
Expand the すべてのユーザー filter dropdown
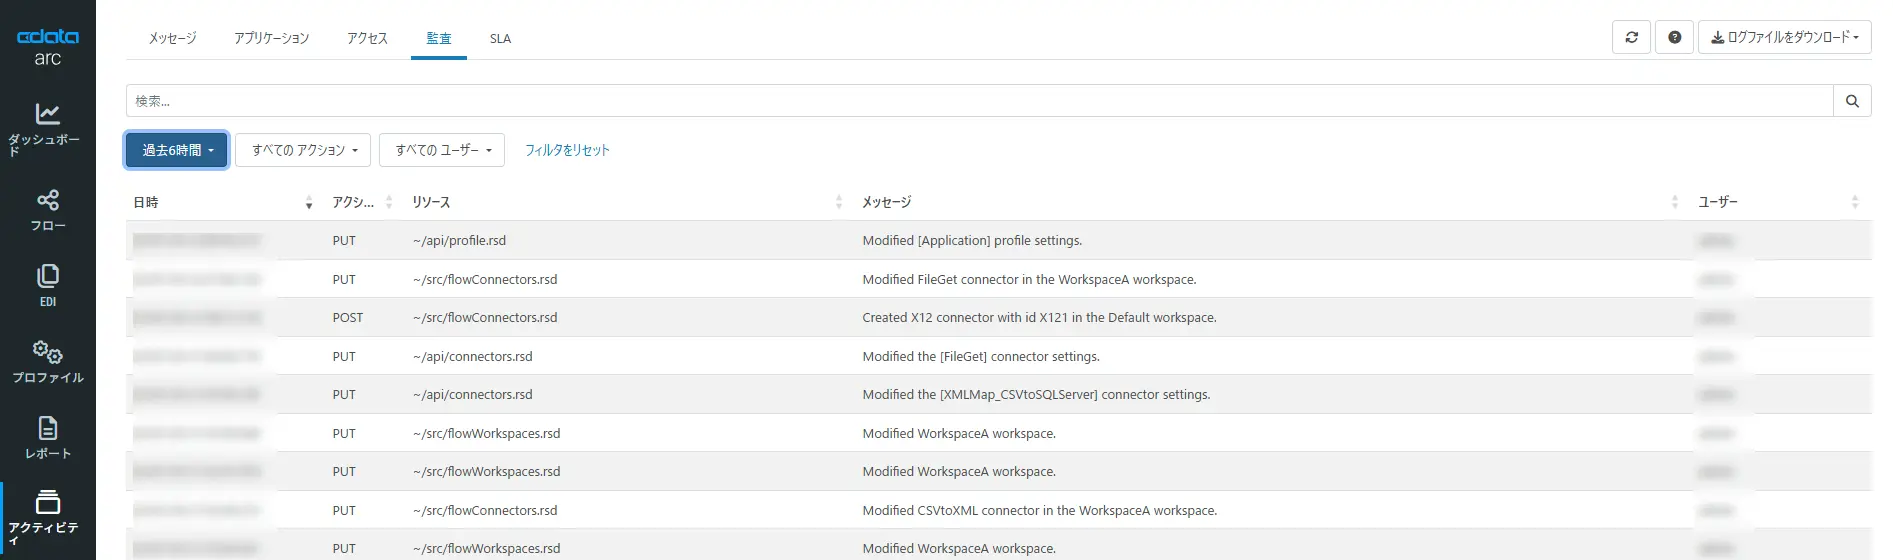442,150
